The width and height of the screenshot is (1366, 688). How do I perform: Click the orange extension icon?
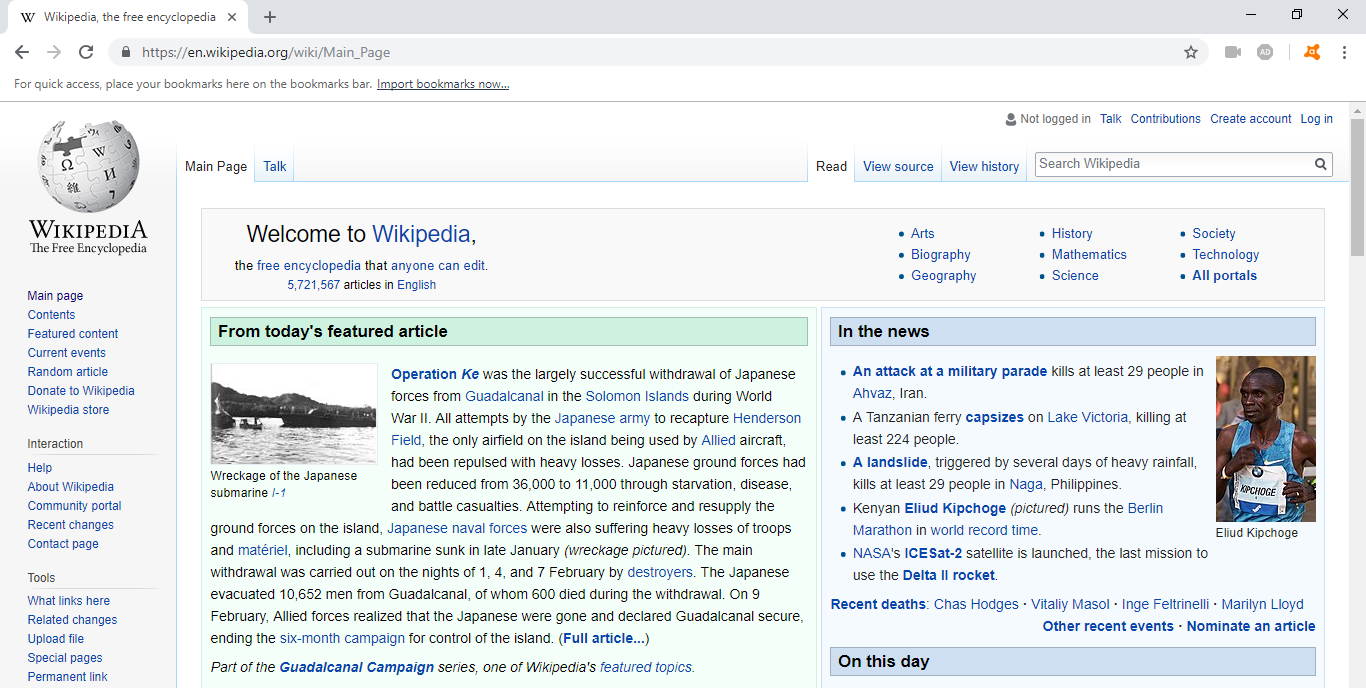pos(1312,52)
